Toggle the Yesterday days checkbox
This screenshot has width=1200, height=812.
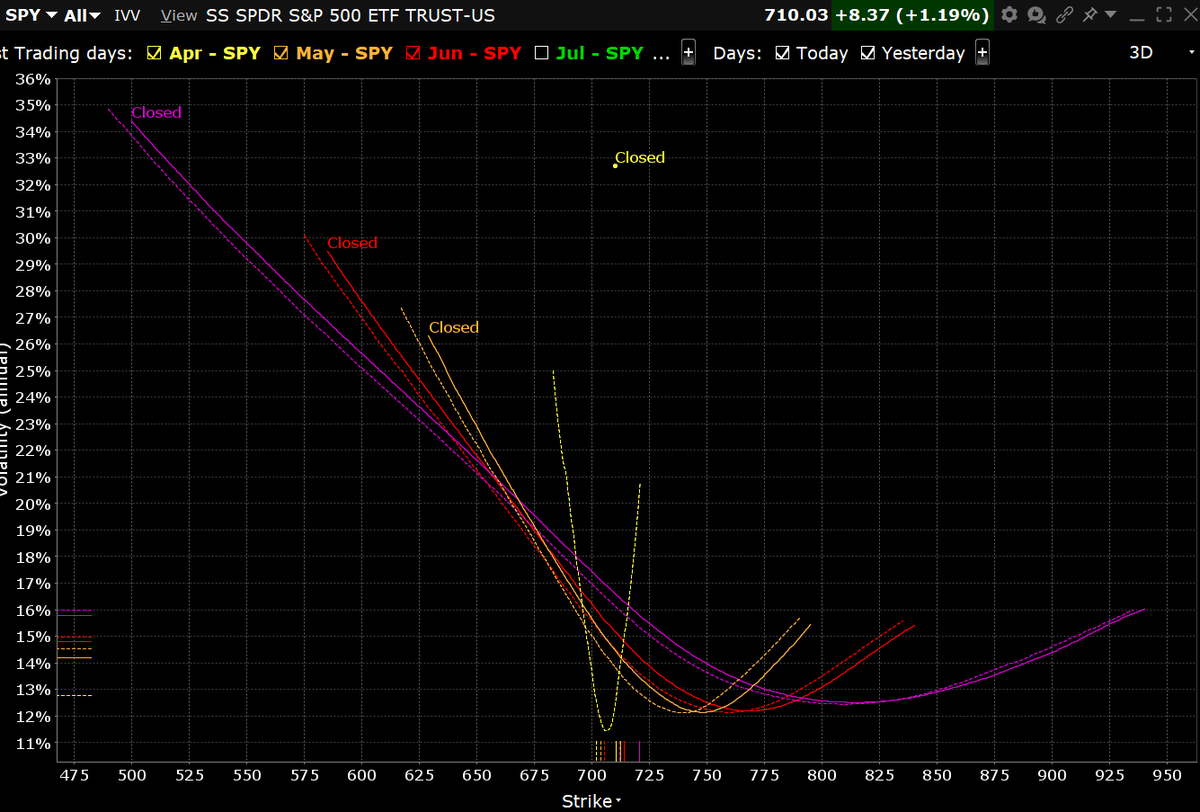[868, 53]
